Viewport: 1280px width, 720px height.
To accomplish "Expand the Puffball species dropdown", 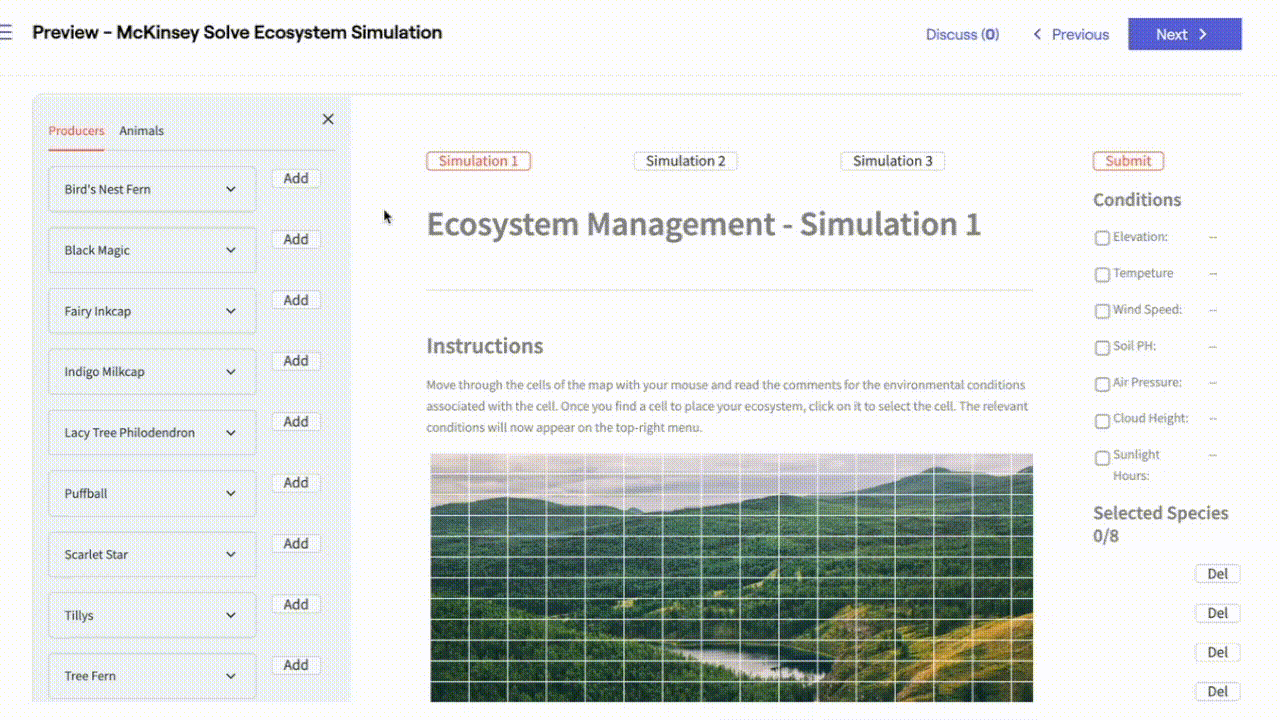I will click(152, 493).
